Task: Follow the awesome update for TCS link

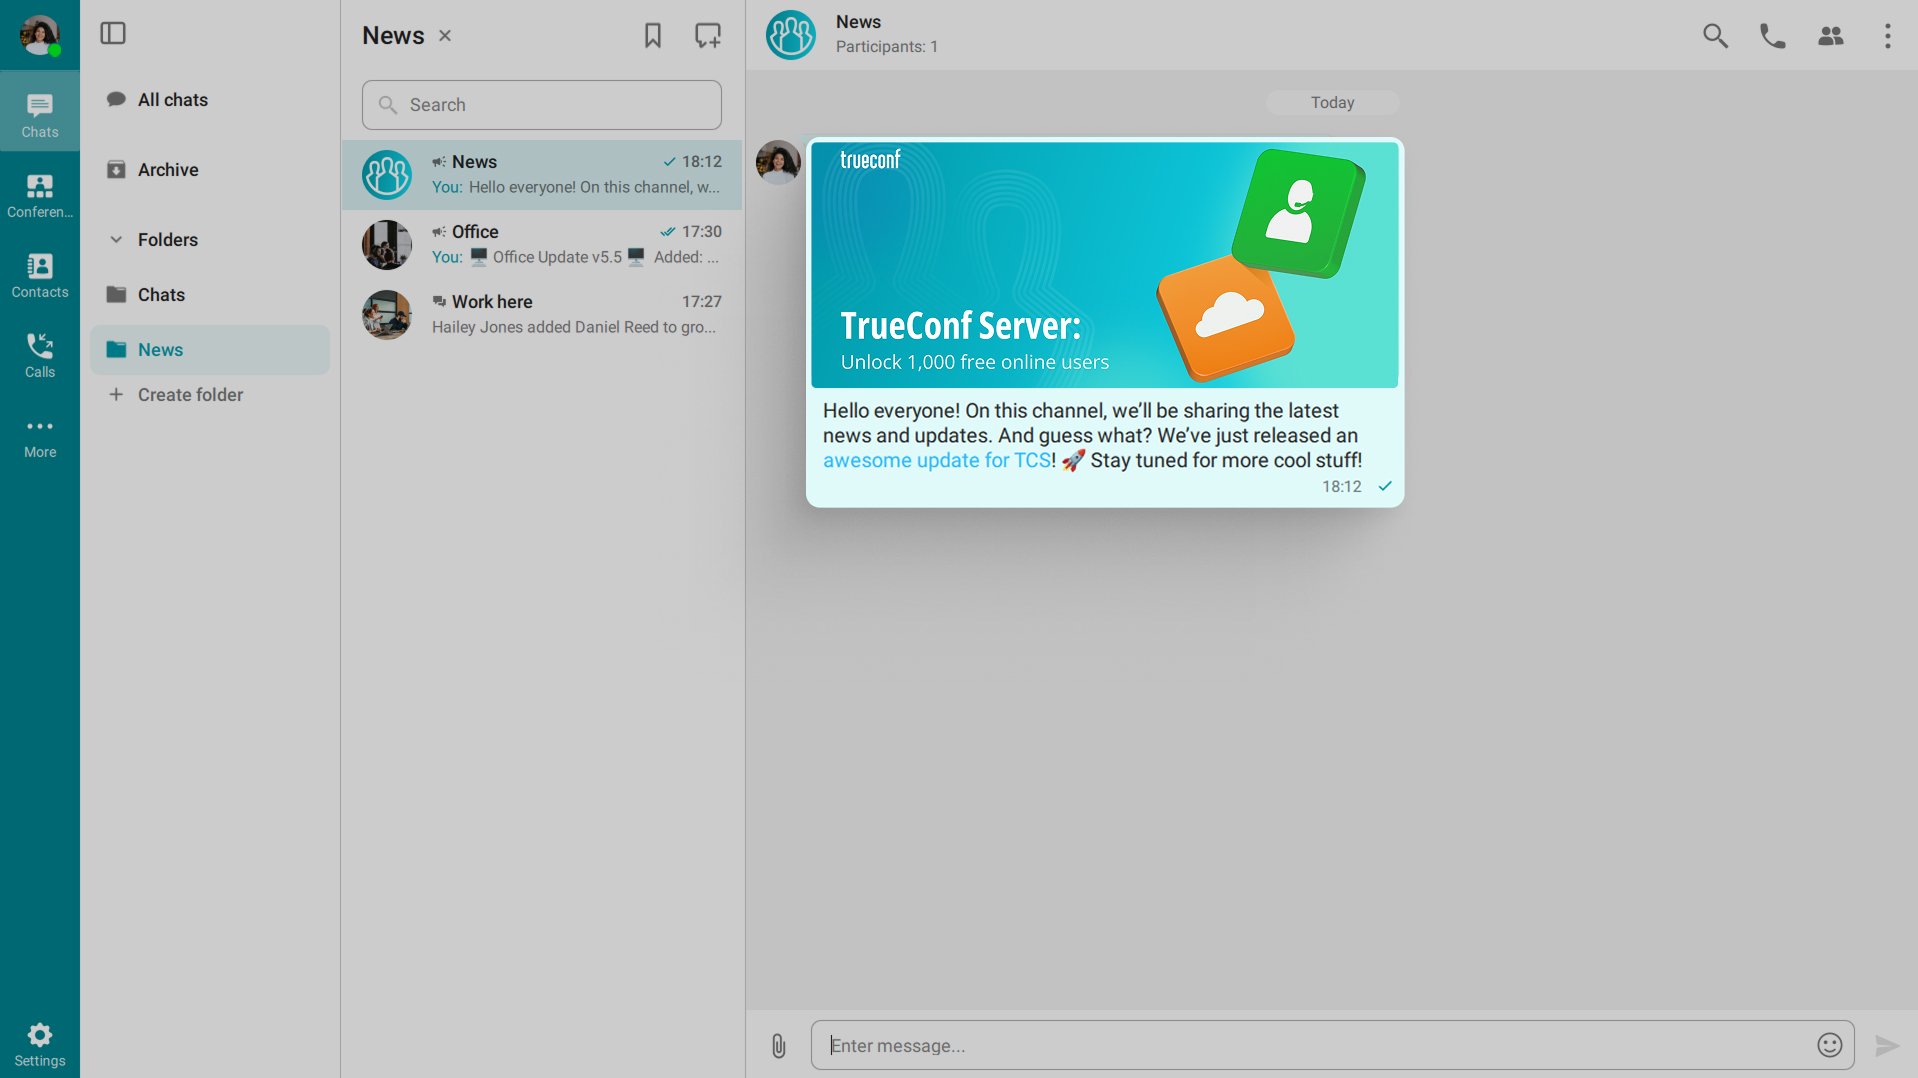Action: 937,461
